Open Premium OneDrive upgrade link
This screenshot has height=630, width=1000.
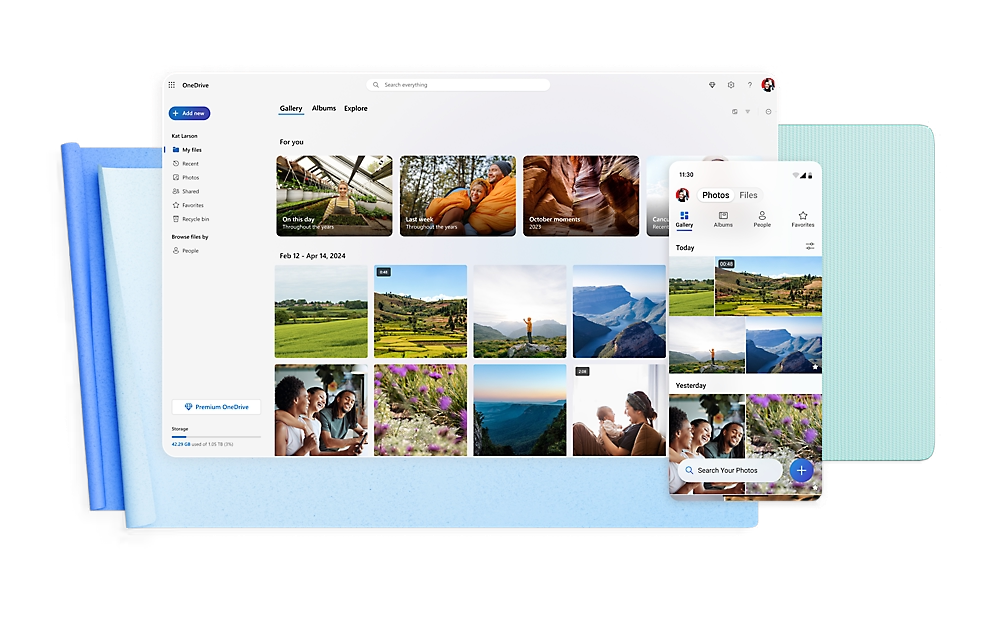click(215, 406)
